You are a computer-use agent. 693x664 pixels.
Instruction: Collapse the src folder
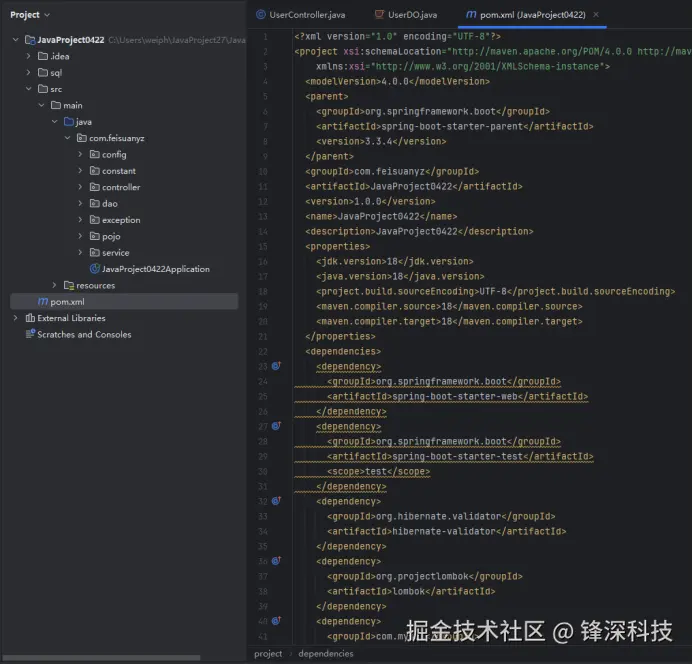pyautogui.click(x=29, y=89)
